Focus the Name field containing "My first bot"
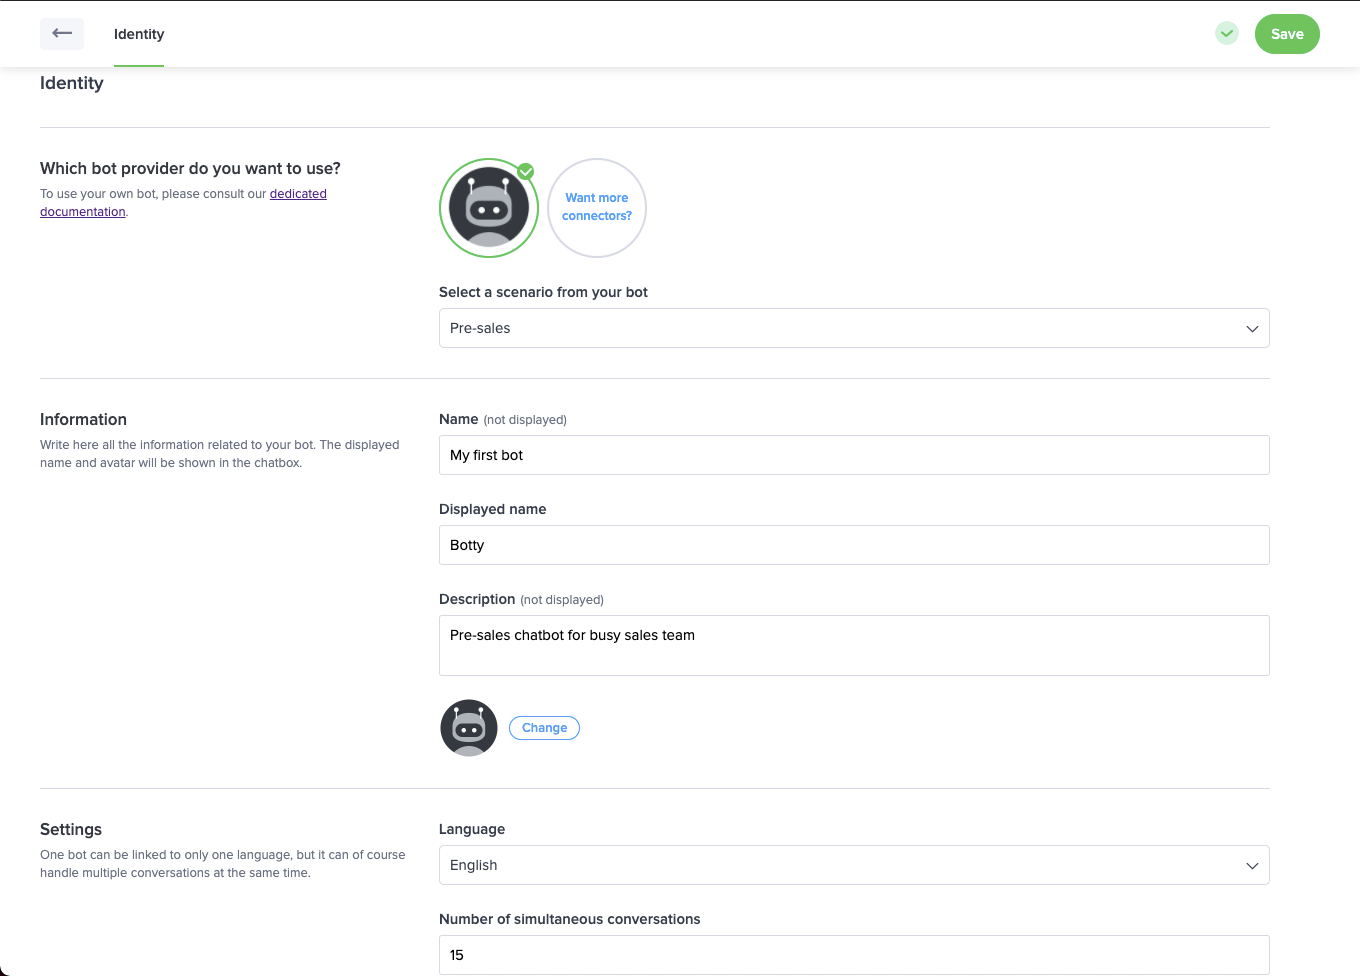 [854, 455]
